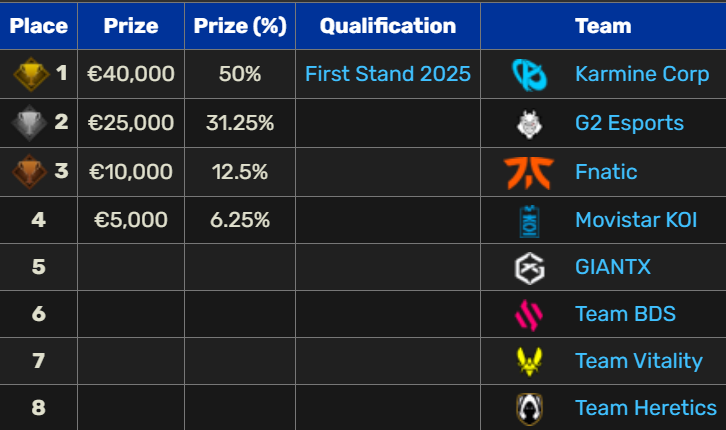Image resolution: width=726 pixels, height=430 pixels.
Task: Click the bronze third place trophy icon
Action: [29, 172]
